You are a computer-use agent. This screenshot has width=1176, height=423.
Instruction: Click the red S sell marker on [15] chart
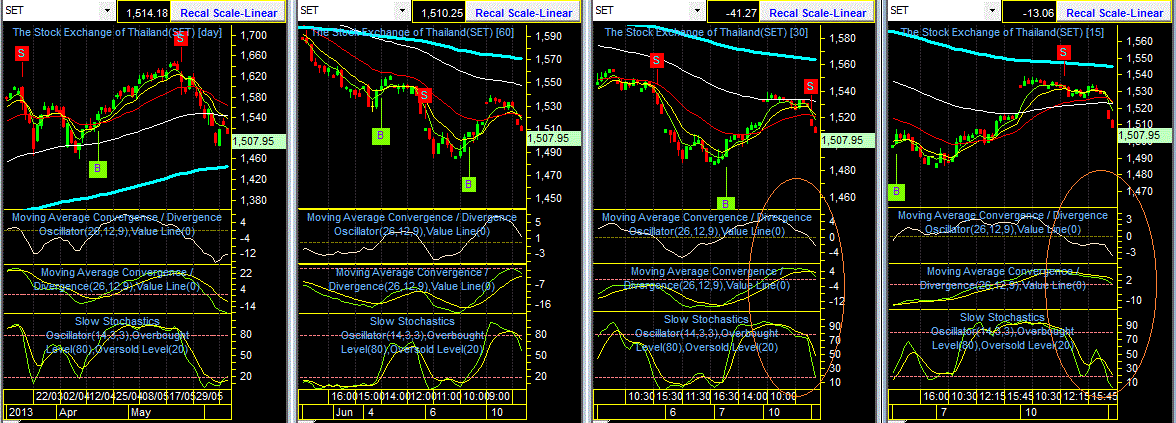pyautogui.click(x=1064, y=52)
